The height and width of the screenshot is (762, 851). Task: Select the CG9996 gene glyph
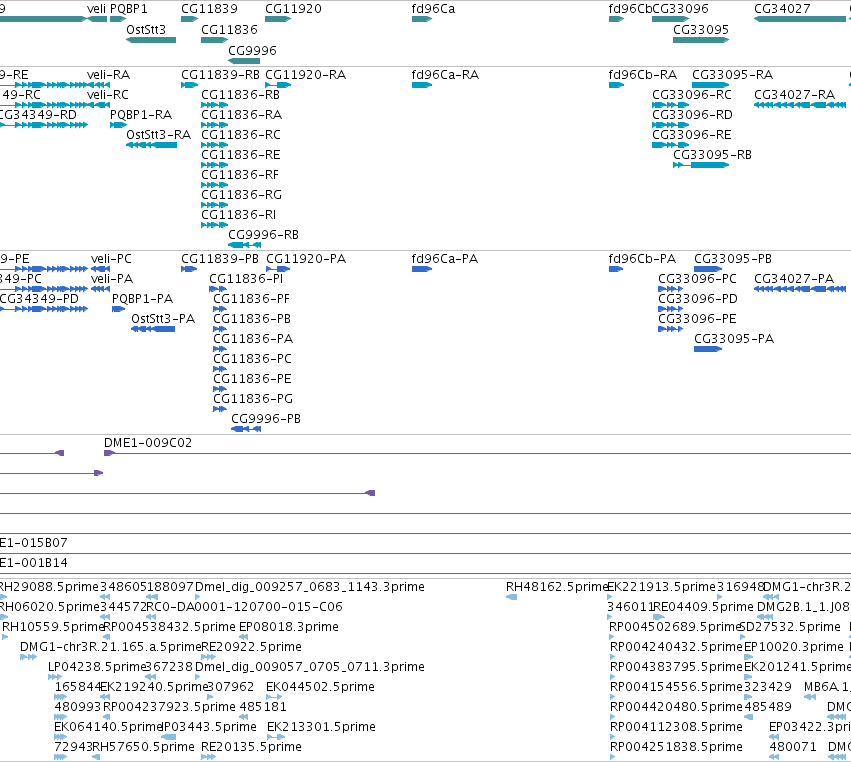[x=244, y=61]
